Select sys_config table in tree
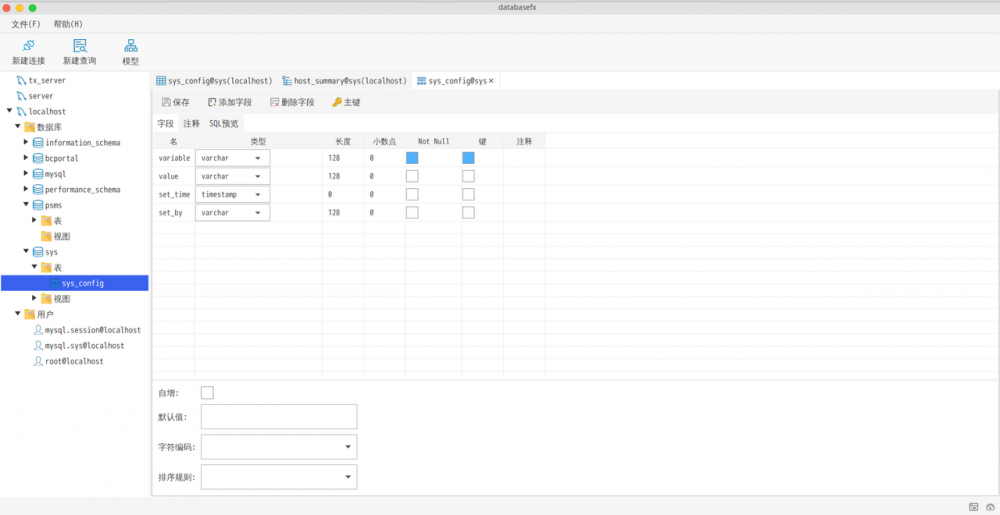This screenshot has height=515, width=1000. pyautogui.click(x=75, y=283)
